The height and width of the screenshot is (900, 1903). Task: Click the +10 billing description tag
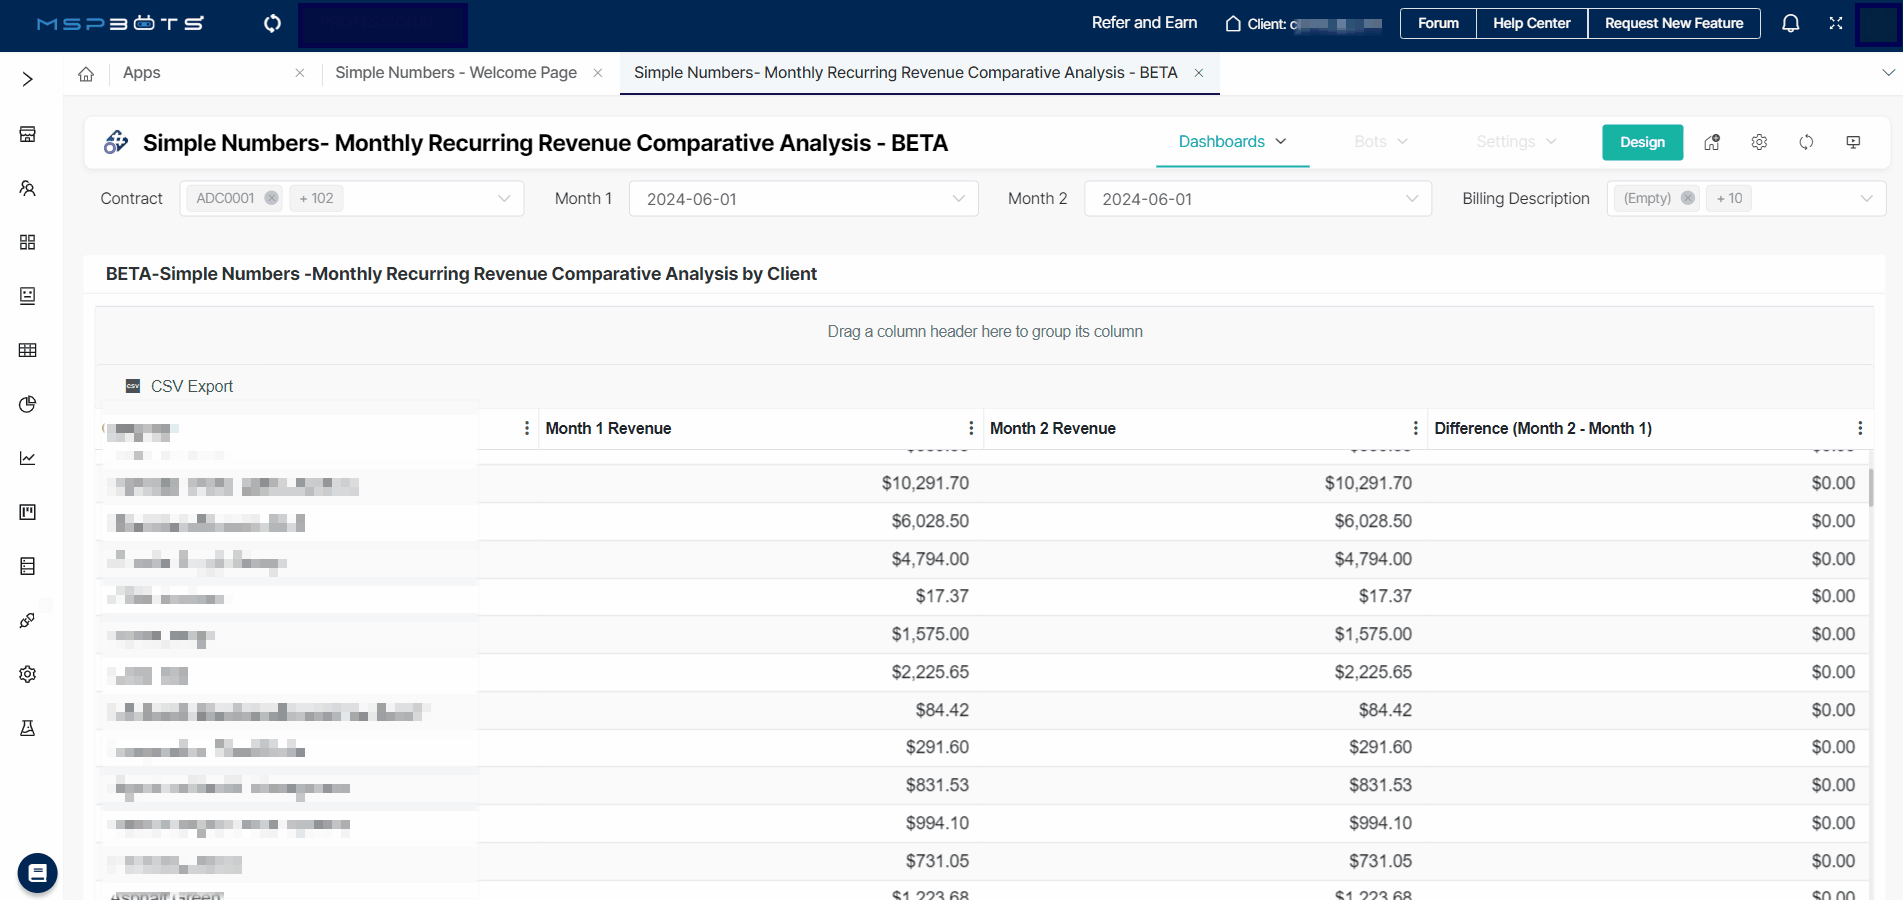click(1730, 198)
